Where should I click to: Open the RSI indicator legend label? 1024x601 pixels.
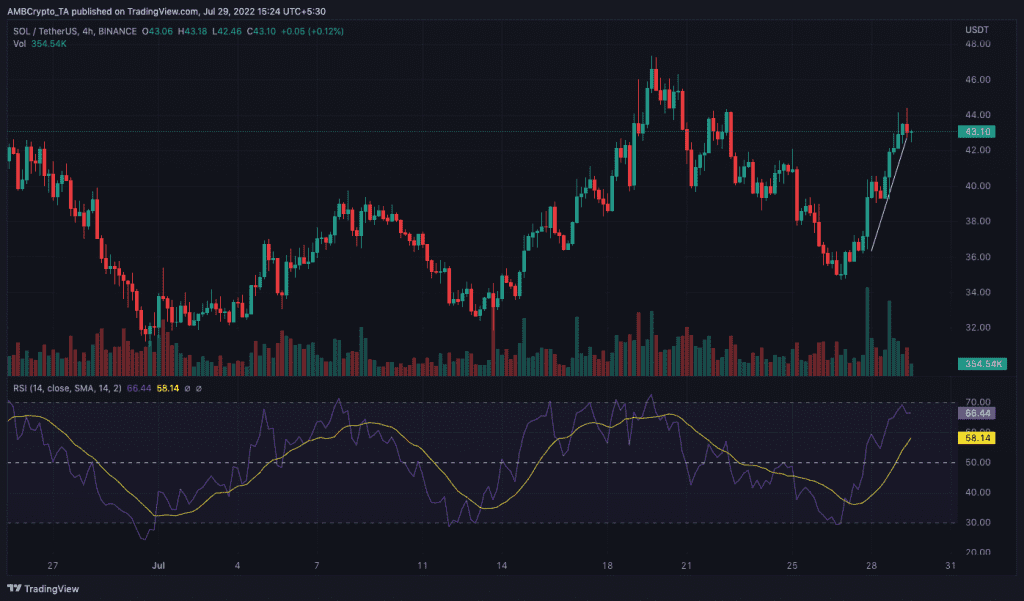tap(67, 388)
